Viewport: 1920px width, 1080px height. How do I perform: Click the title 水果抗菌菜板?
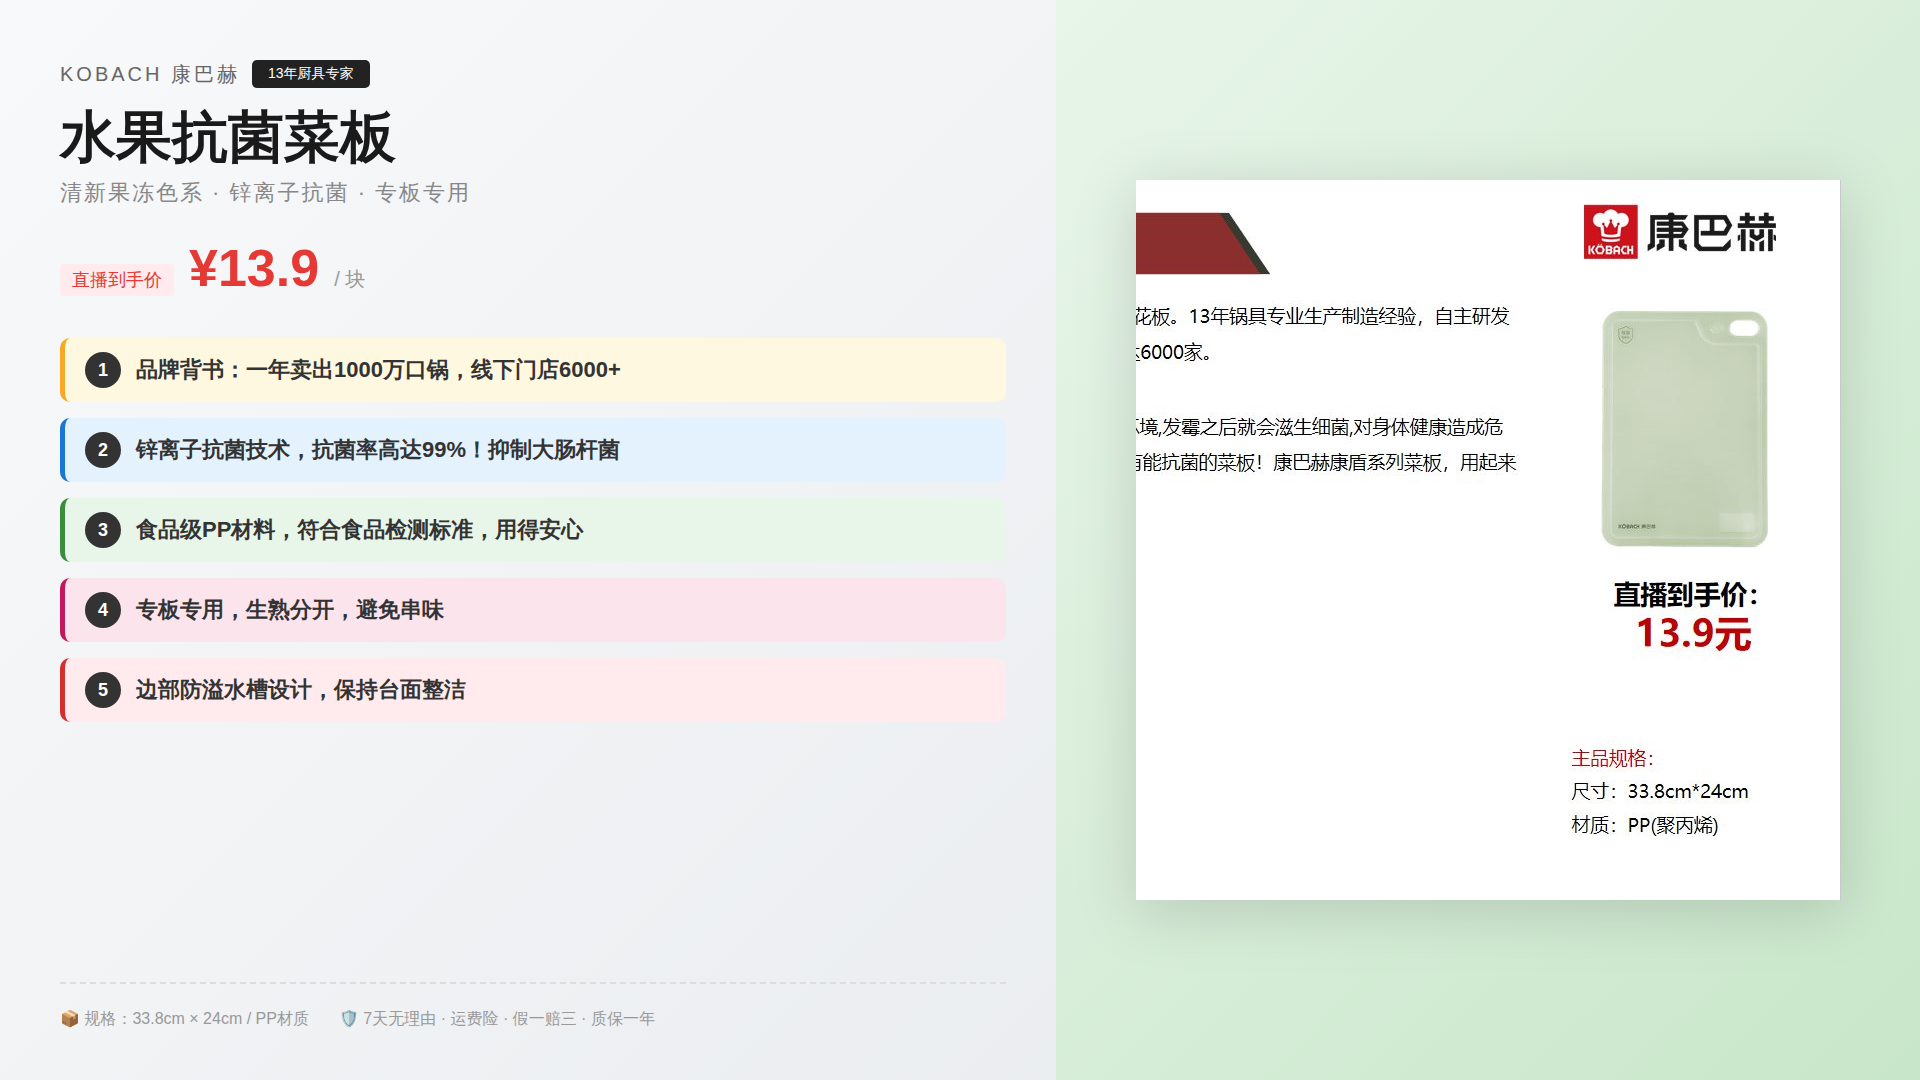click(227, 138)
